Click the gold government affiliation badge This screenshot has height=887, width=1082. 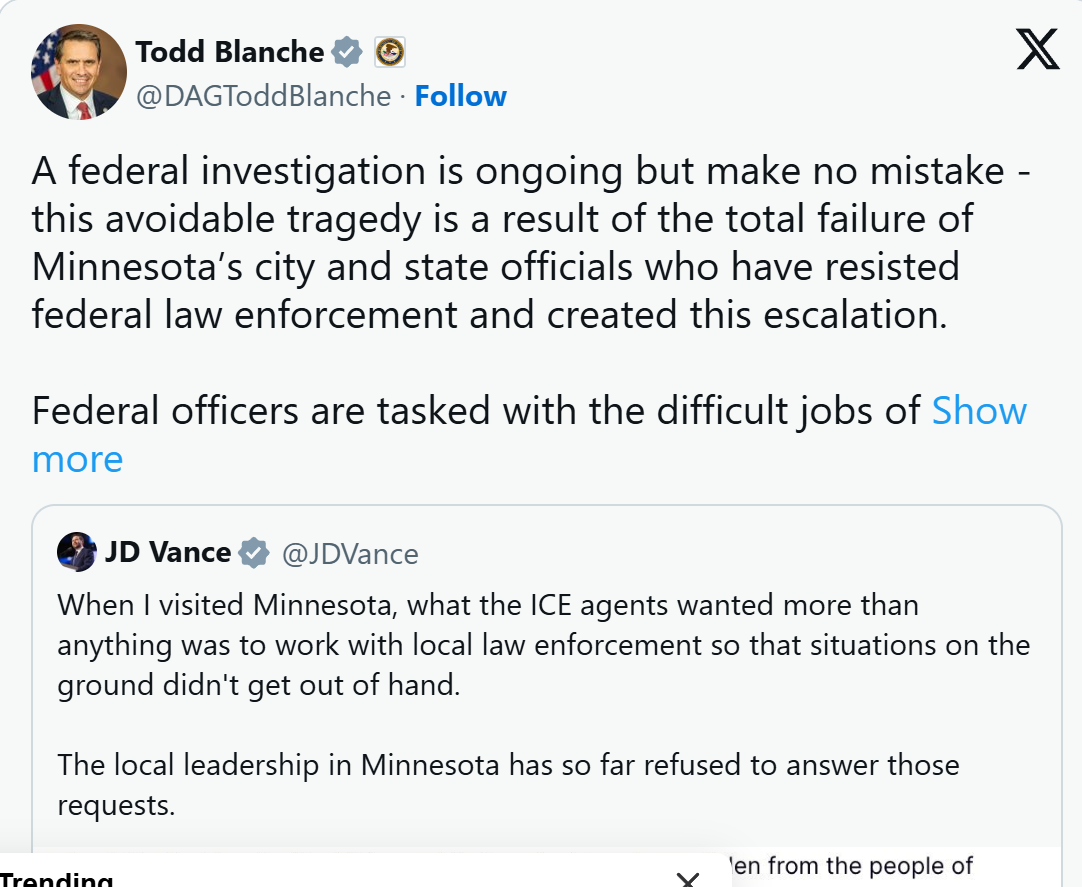(389, 51)
